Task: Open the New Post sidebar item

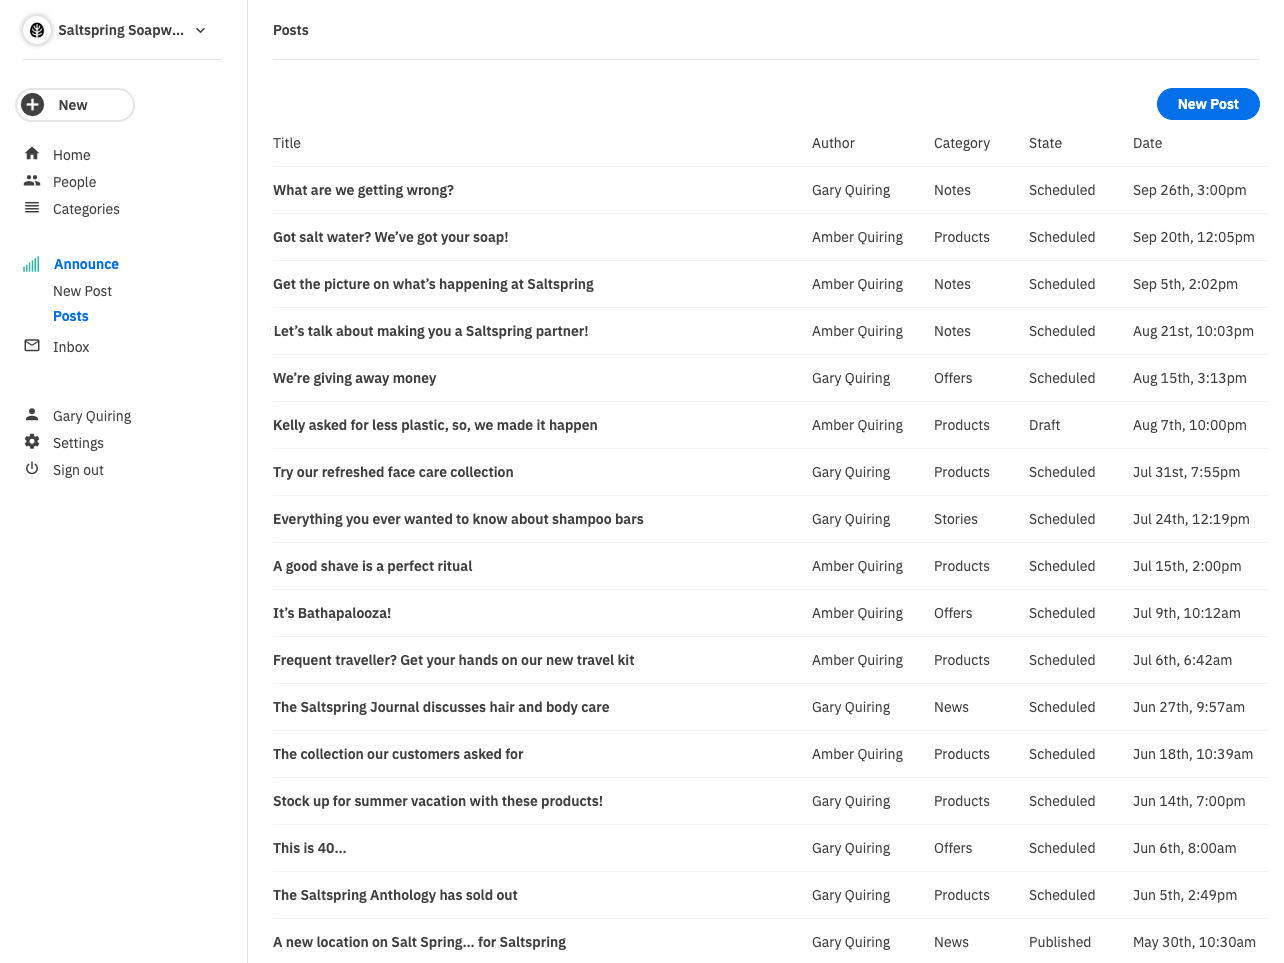Action: 82,291
